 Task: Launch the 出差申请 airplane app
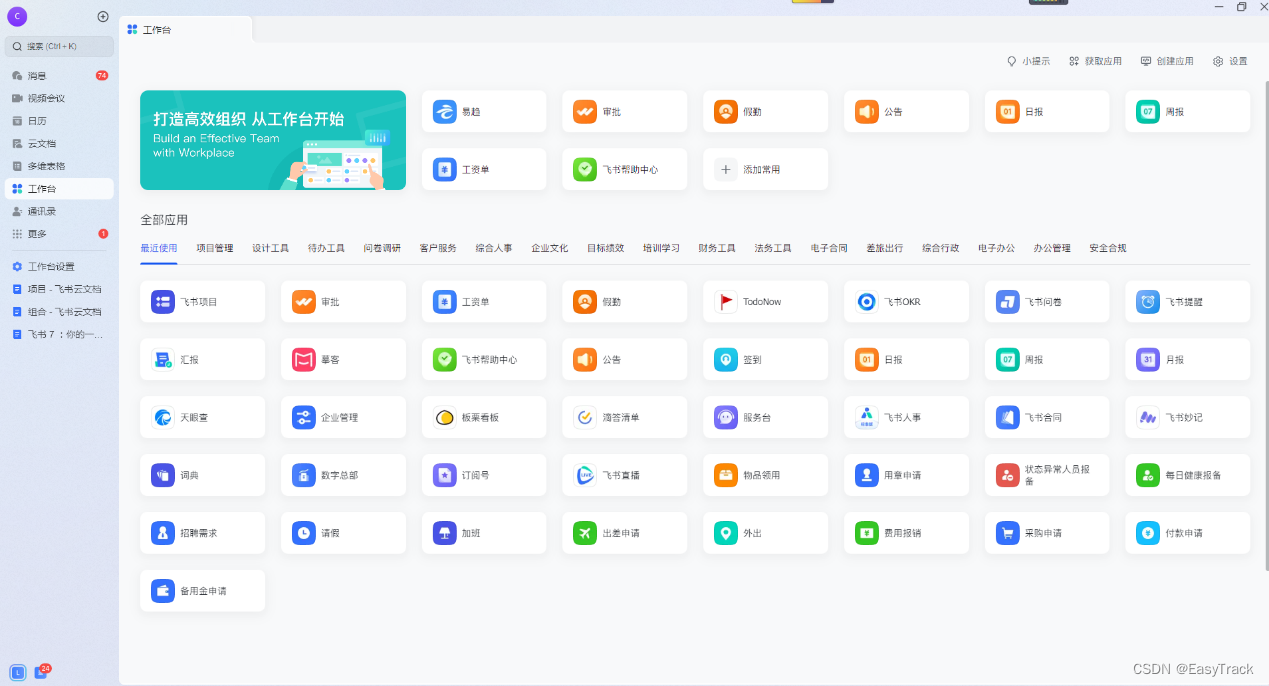pyautogui.click(x=624, y=533)
